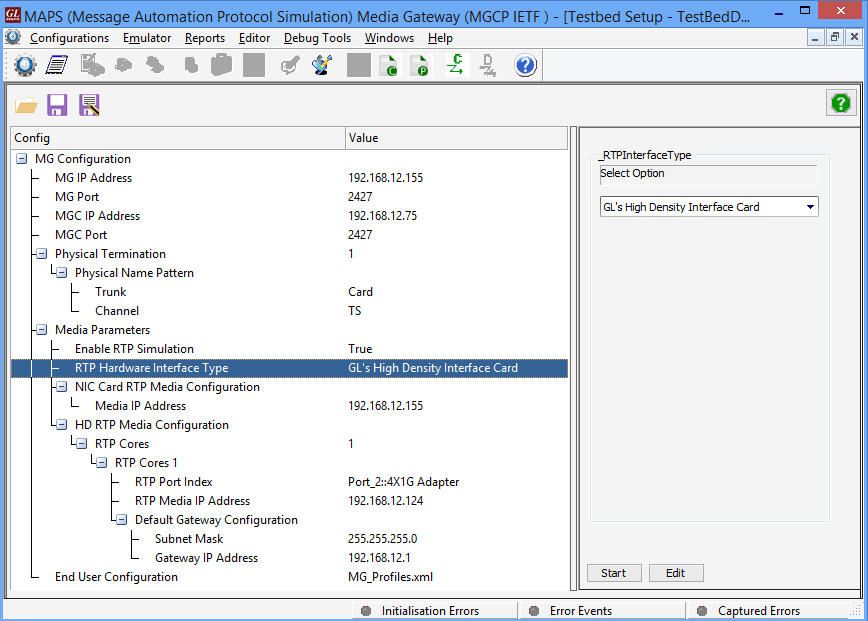Viewport: 868px width, 621px height.
Task: Select the RTP Media IP Address row
Action: click(290, 501)
